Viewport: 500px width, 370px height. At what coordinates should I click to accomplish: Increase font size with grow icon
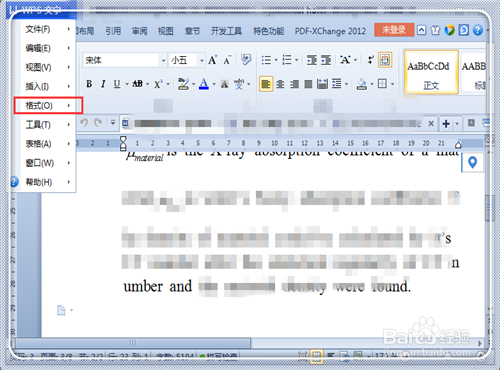tap(213, 60)
